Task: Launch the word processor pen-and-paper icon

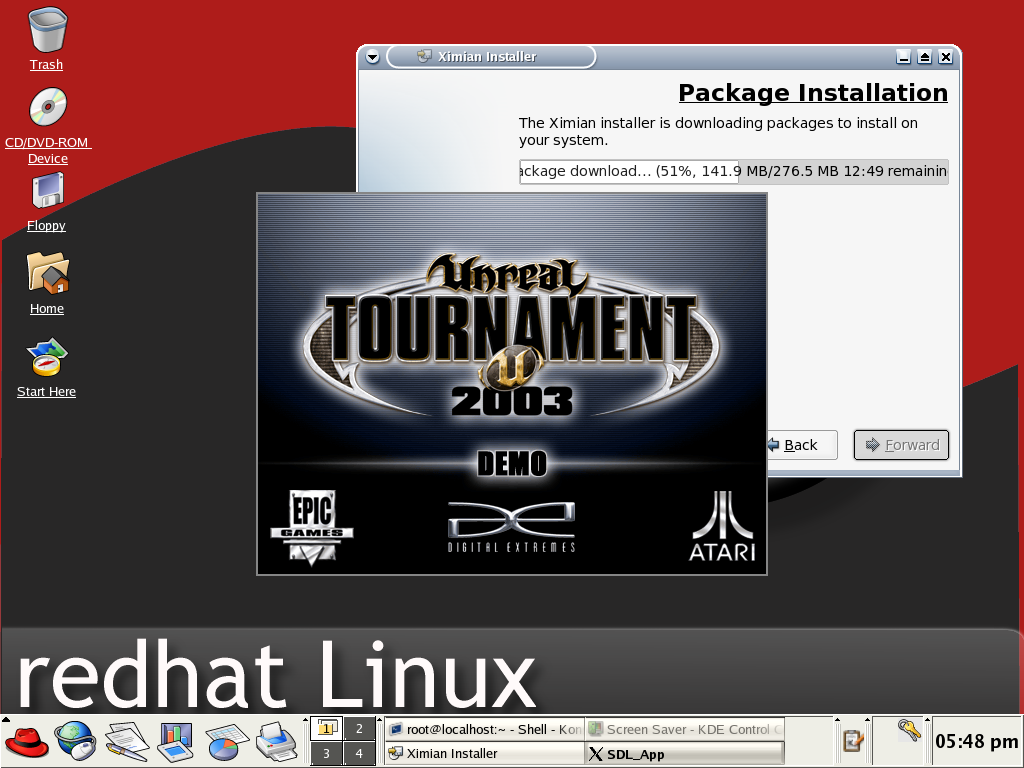Action: click(126, 742)
